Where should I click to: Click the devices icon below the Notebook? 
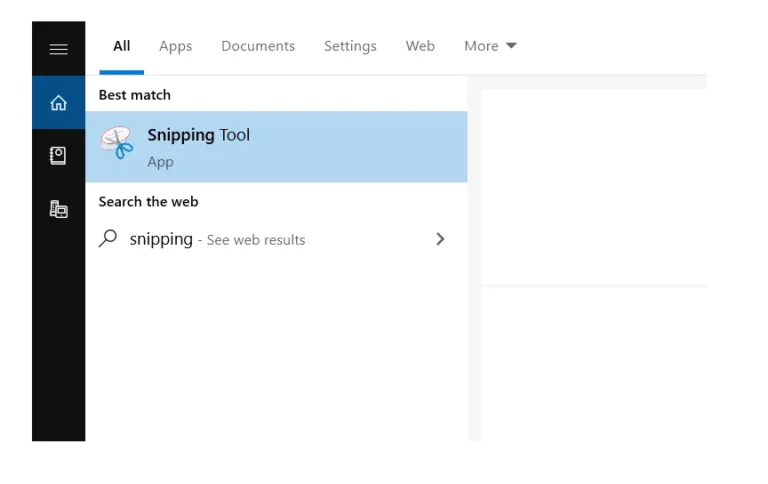coord(58,209)
